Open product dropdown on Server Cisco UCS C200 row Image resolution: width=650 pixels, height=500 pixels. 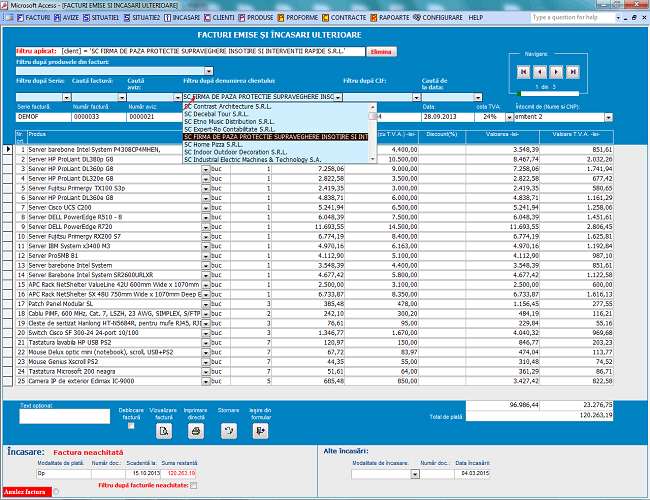[206, 208]
